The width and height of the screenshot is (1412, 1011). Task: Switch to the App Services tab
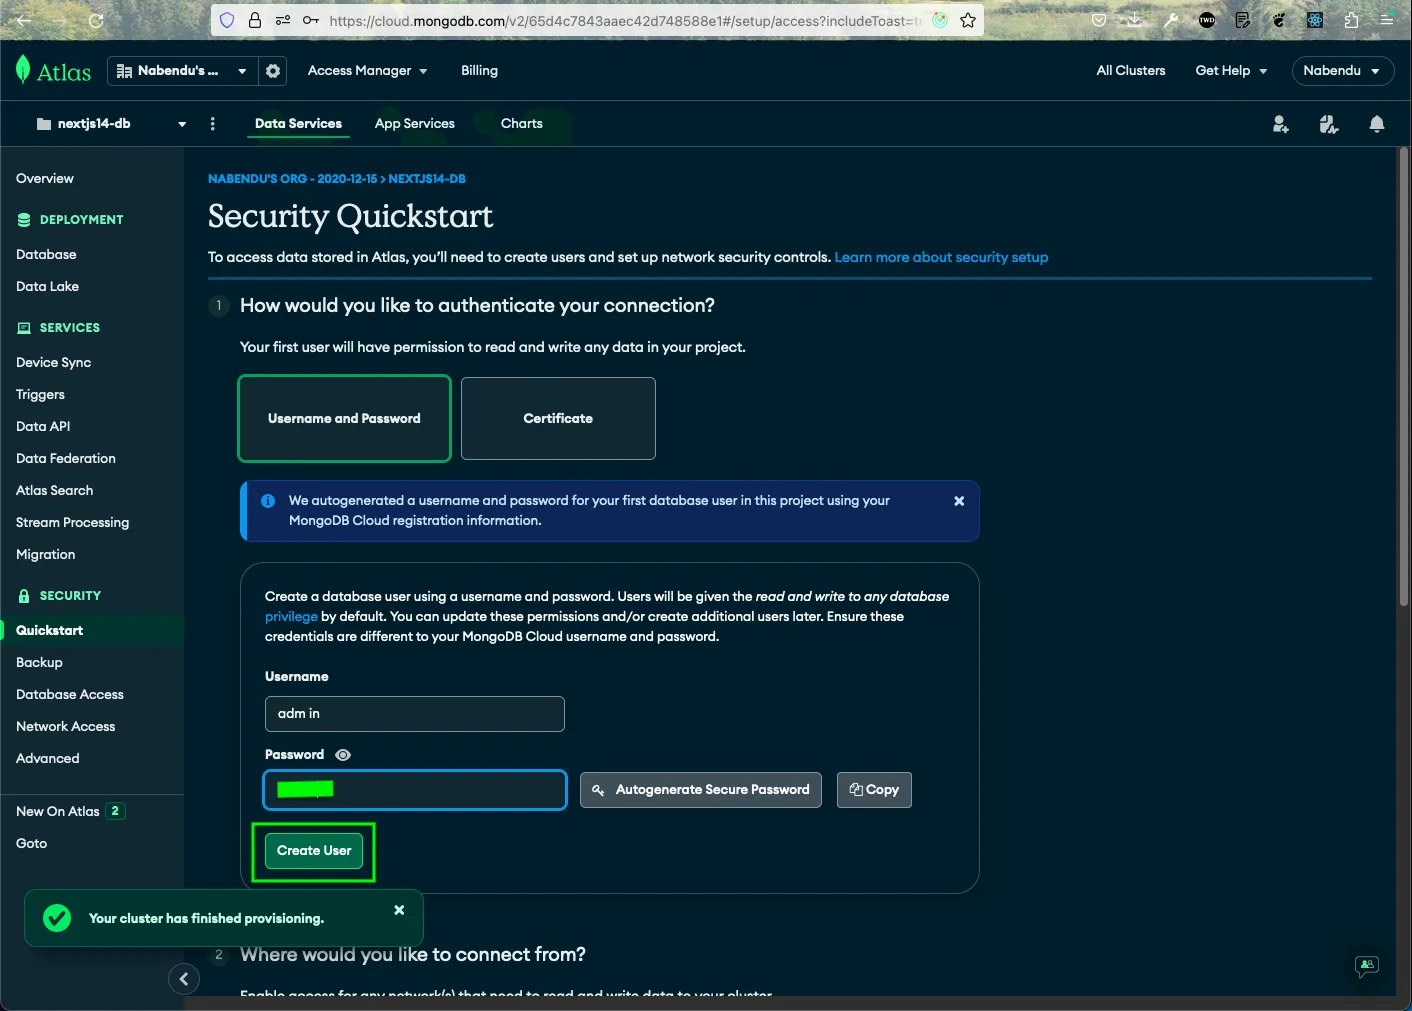point(415,124)
